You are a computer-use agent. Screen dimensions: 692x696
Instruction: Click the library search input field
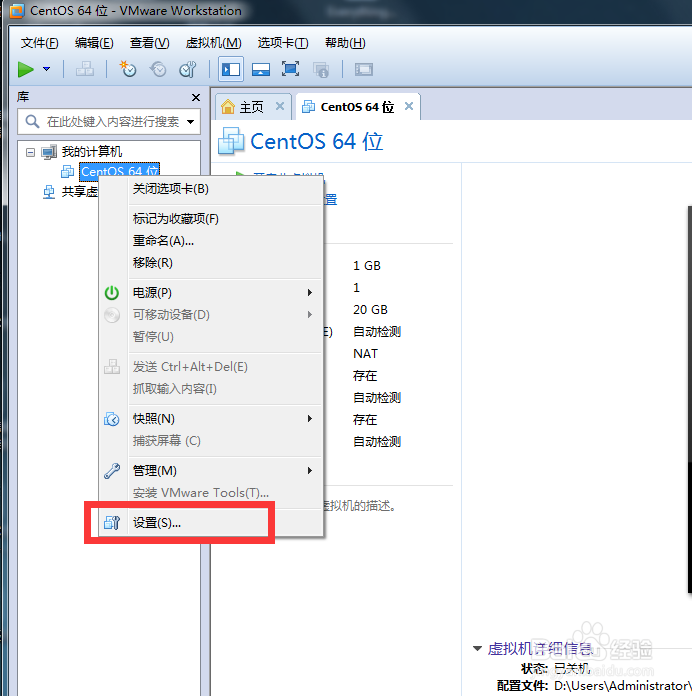109,121
